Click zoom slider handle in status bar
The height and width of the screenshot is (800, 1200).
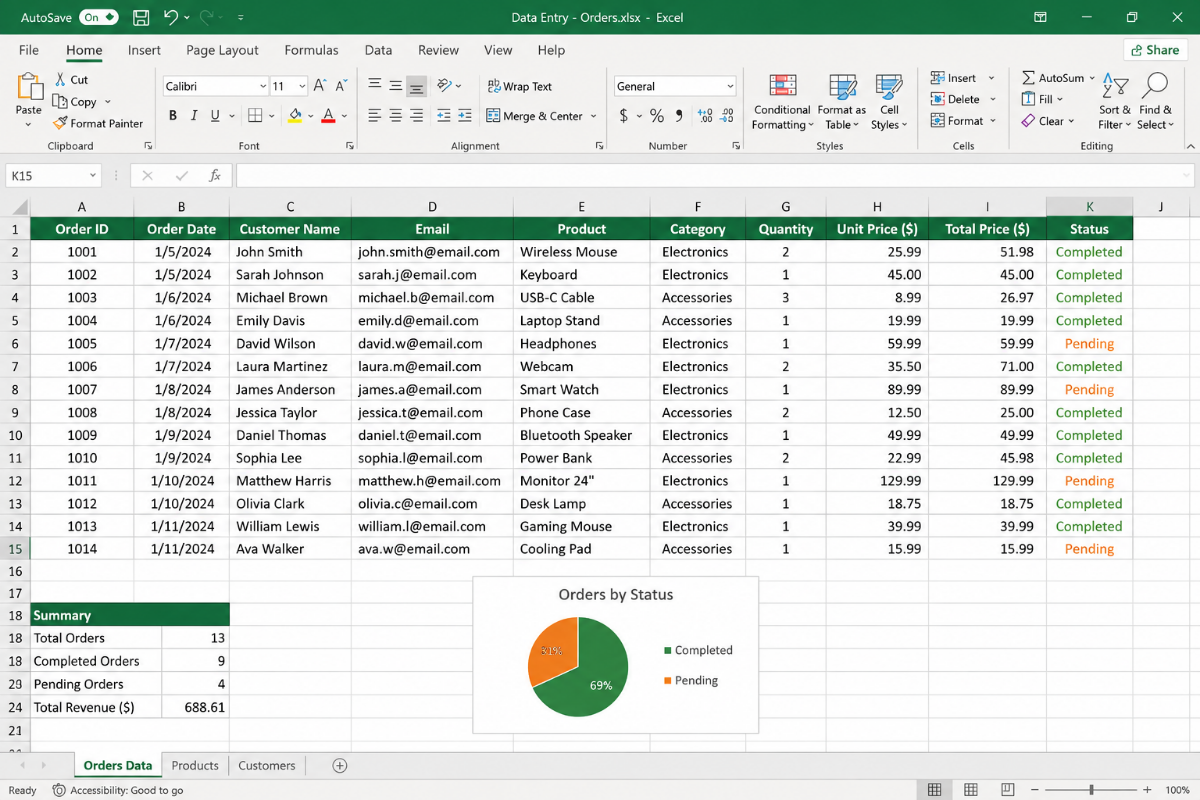tap(1091, 790)
